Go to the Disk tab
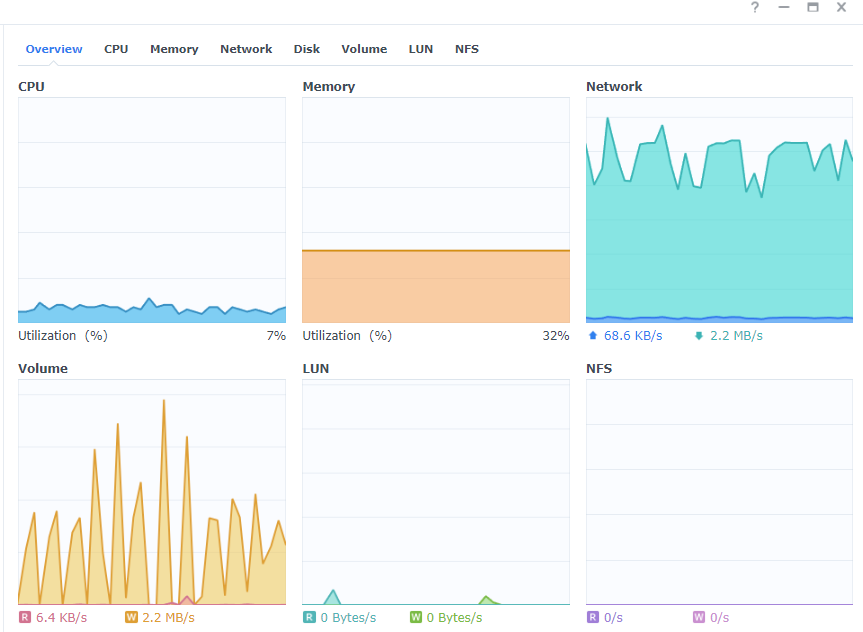Screen dimensions: 863x632 point(307,49)
